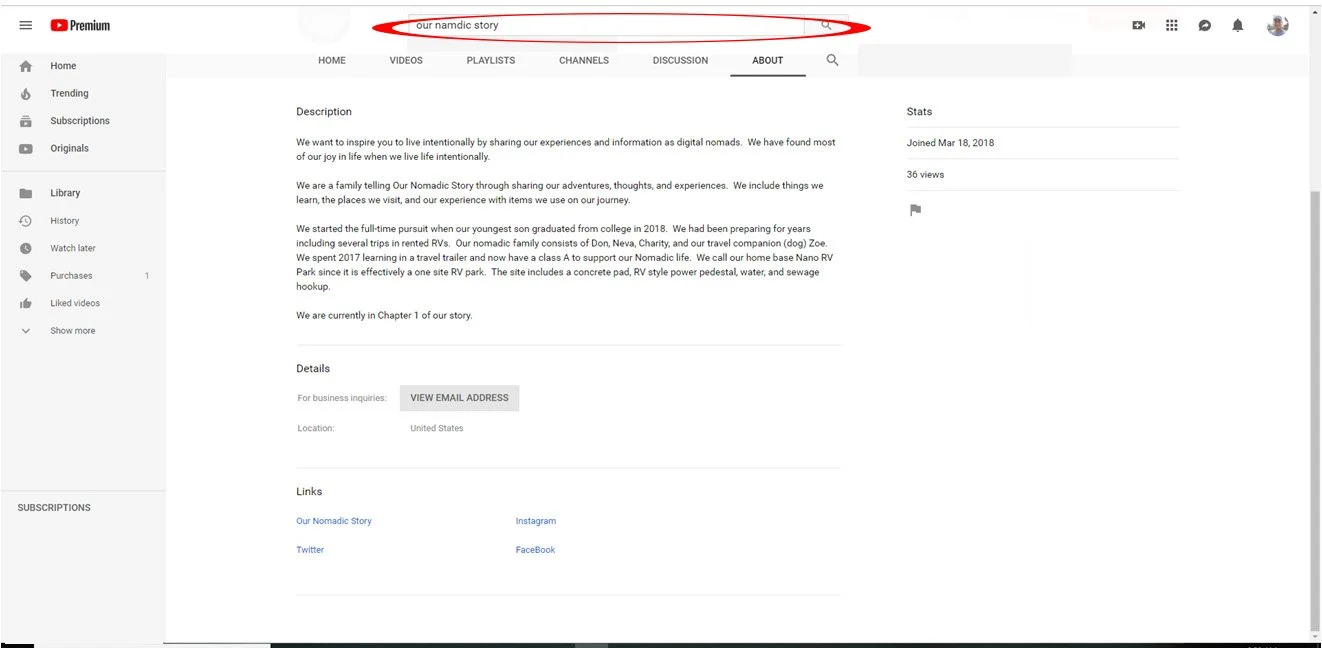Open your account avatar menu

pyautogui.click(x=1277, y=25)
